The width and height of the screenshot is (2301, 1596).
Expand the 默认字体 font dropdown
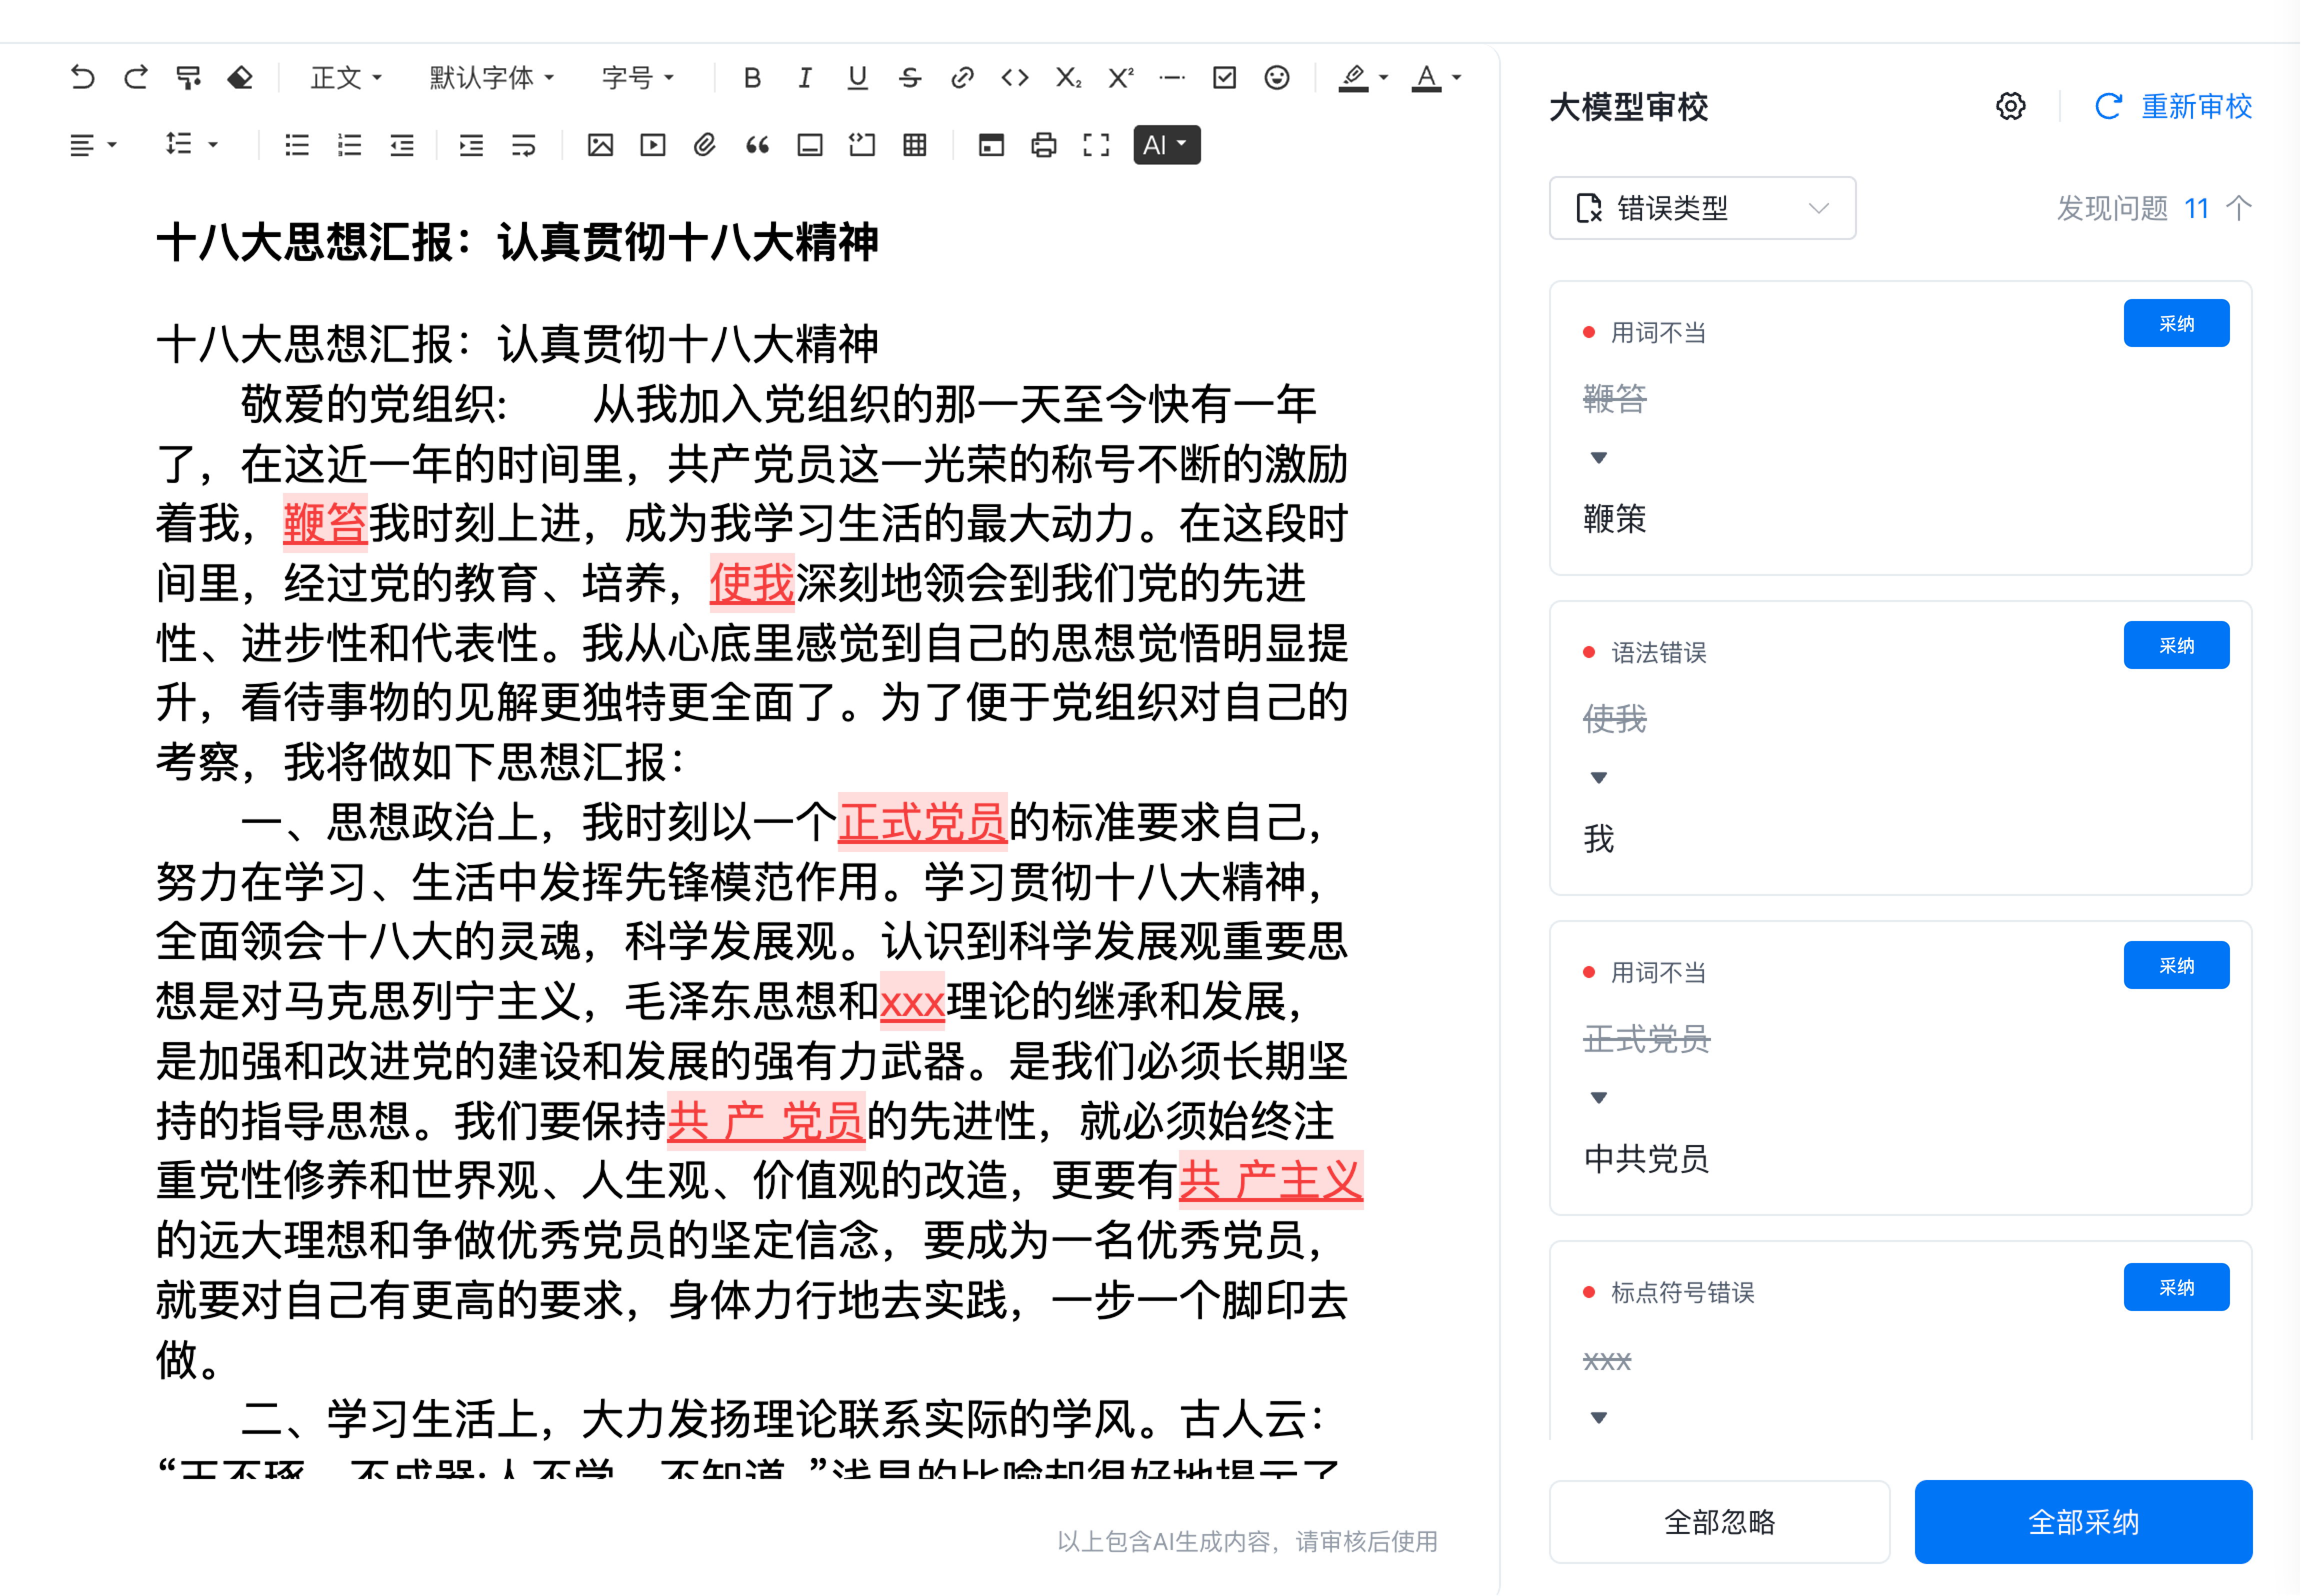pyautogui.click(x=491, y=77)
